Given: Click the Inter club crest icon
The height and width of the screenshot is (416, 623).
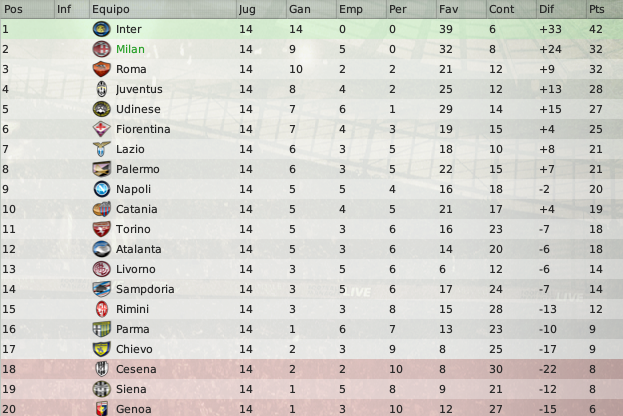Looking at the screenshot, I should coord(101,29).
